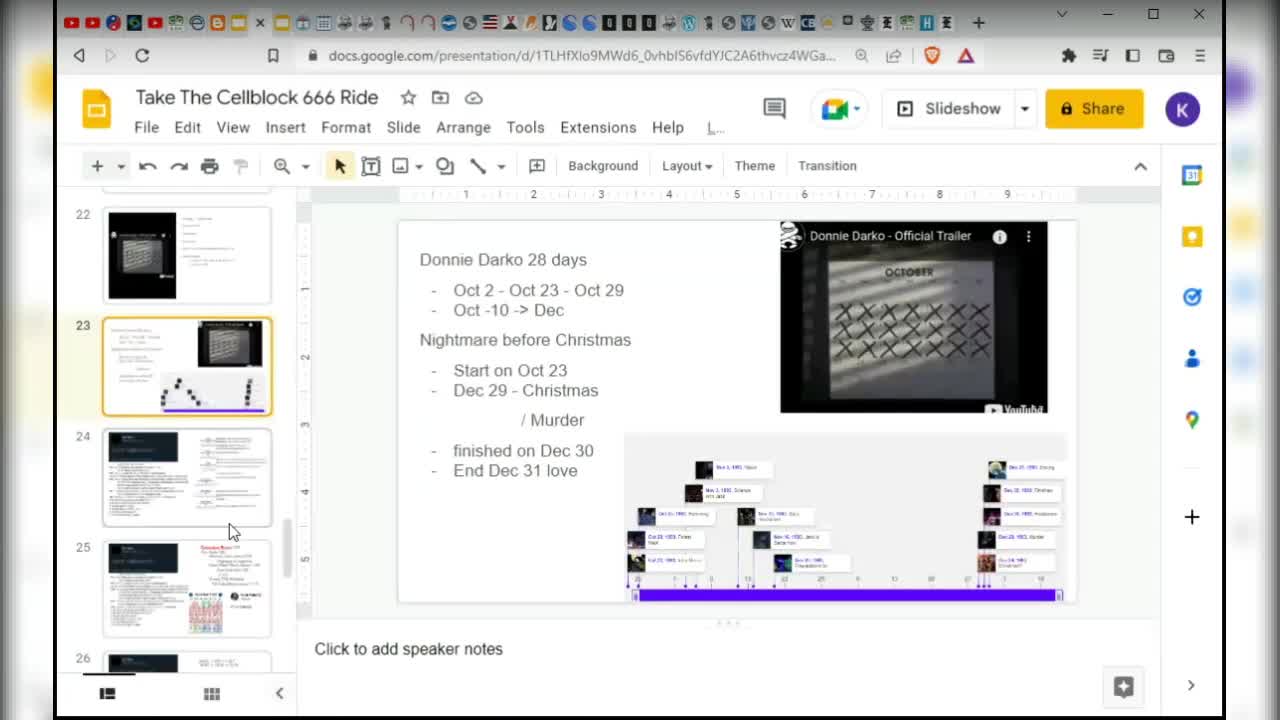
Task: Move presentation to a folder
Action: [440, 97]
